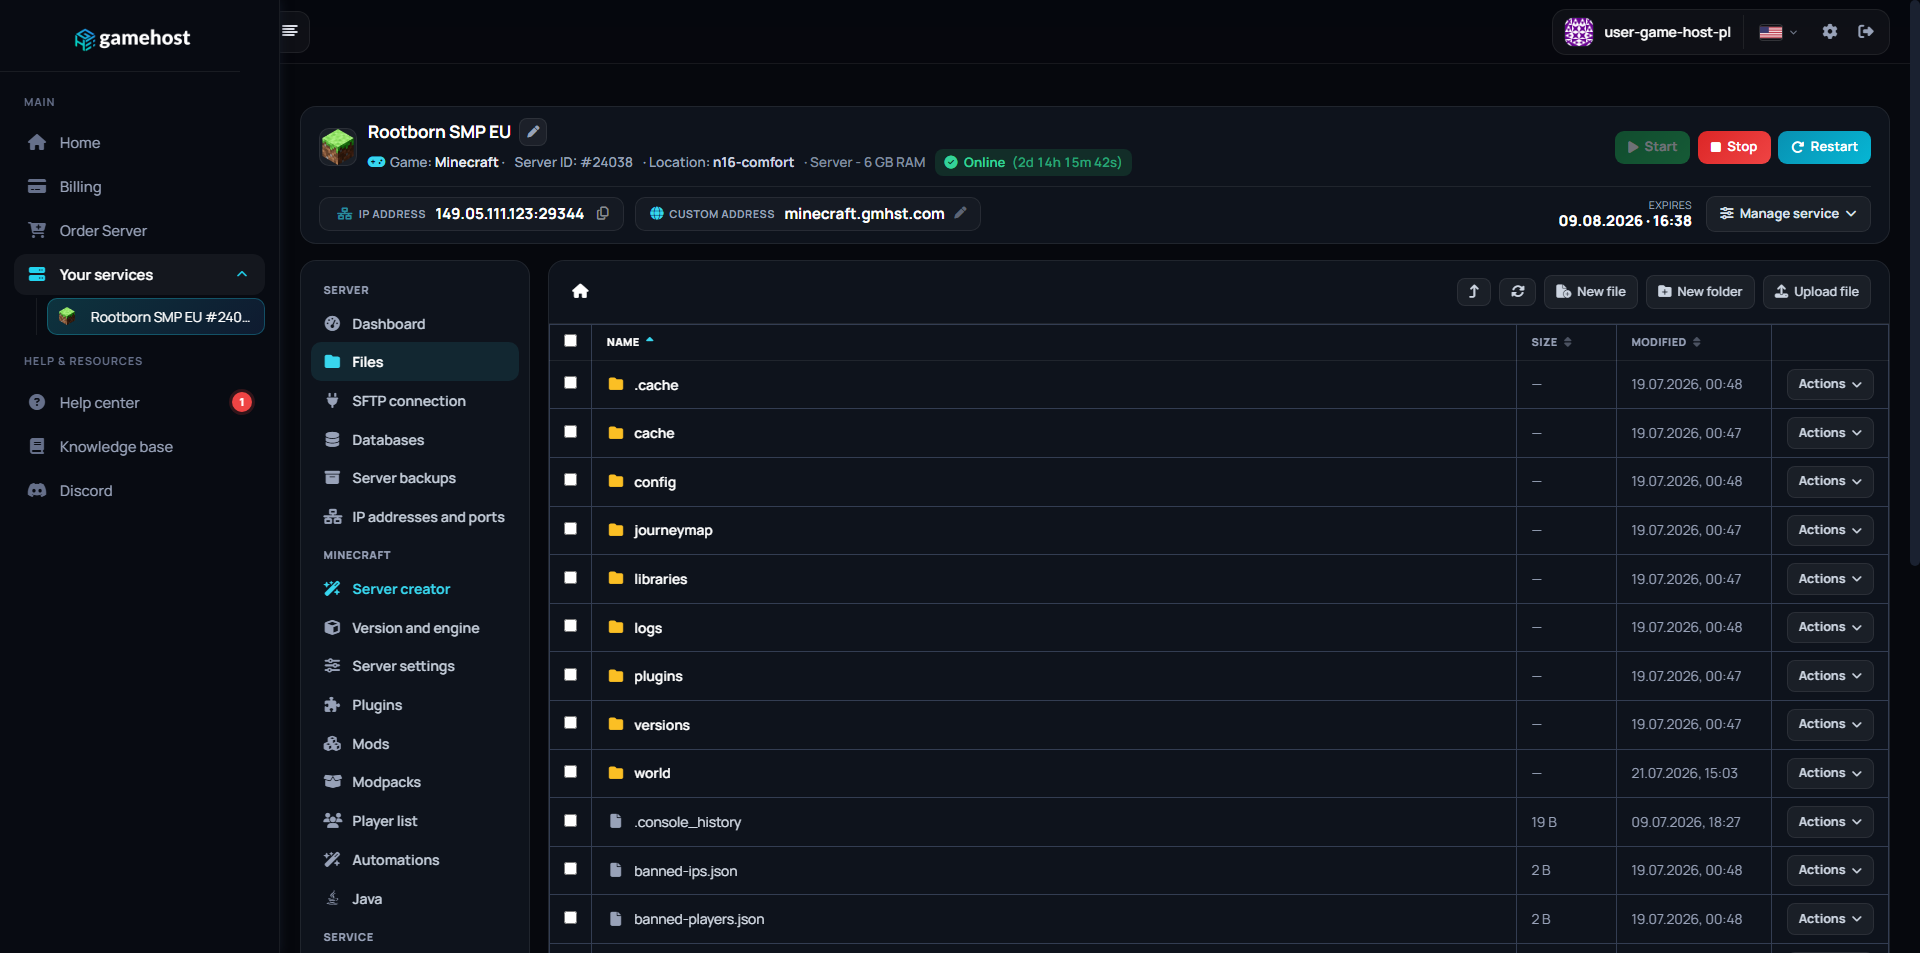The height and width of the screenshot is (953, 1920).
Task: Sort files by Size column
Action: point(1551,342)
